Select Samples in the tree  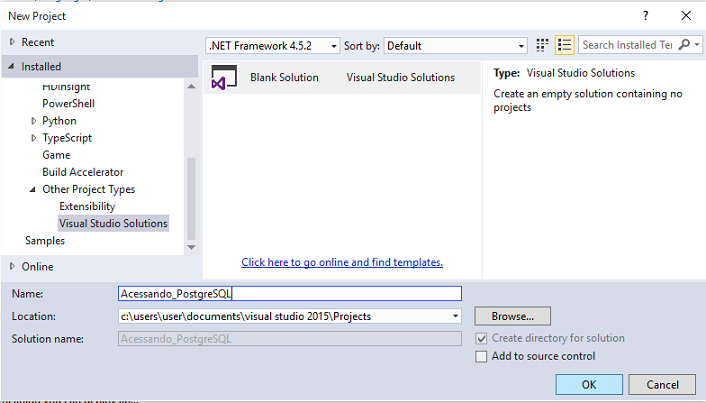click(x=45, y=240)
